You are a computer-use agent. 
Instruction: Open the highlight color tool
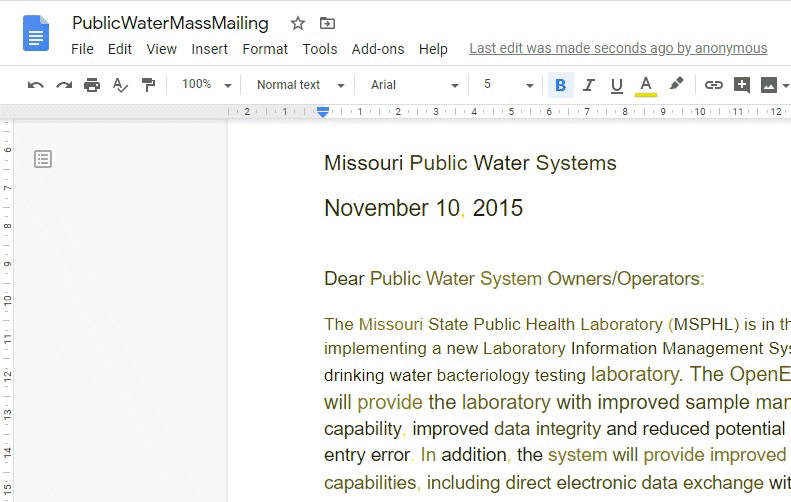[x=676, y=84]
